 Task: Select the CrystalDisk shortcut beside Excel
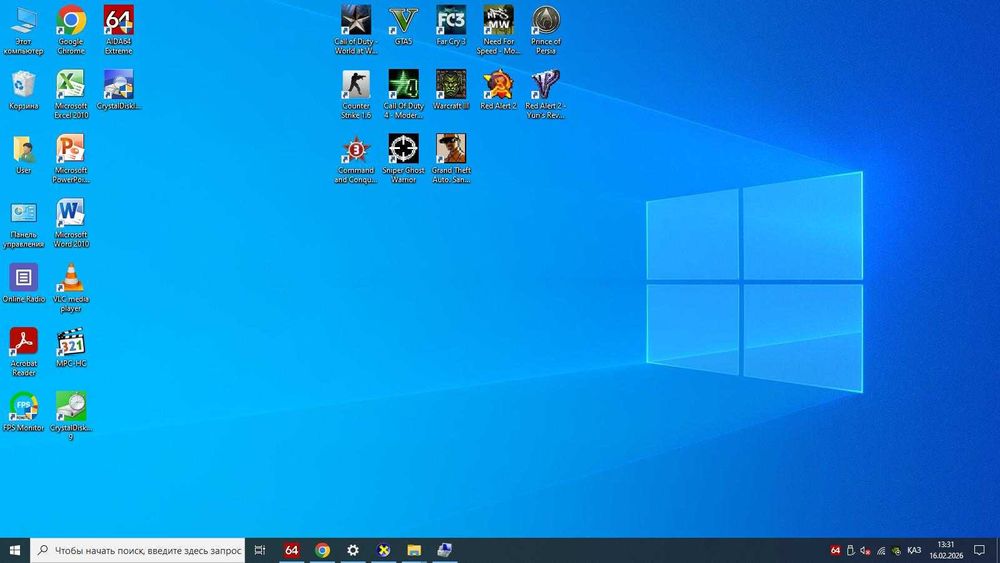119,91
